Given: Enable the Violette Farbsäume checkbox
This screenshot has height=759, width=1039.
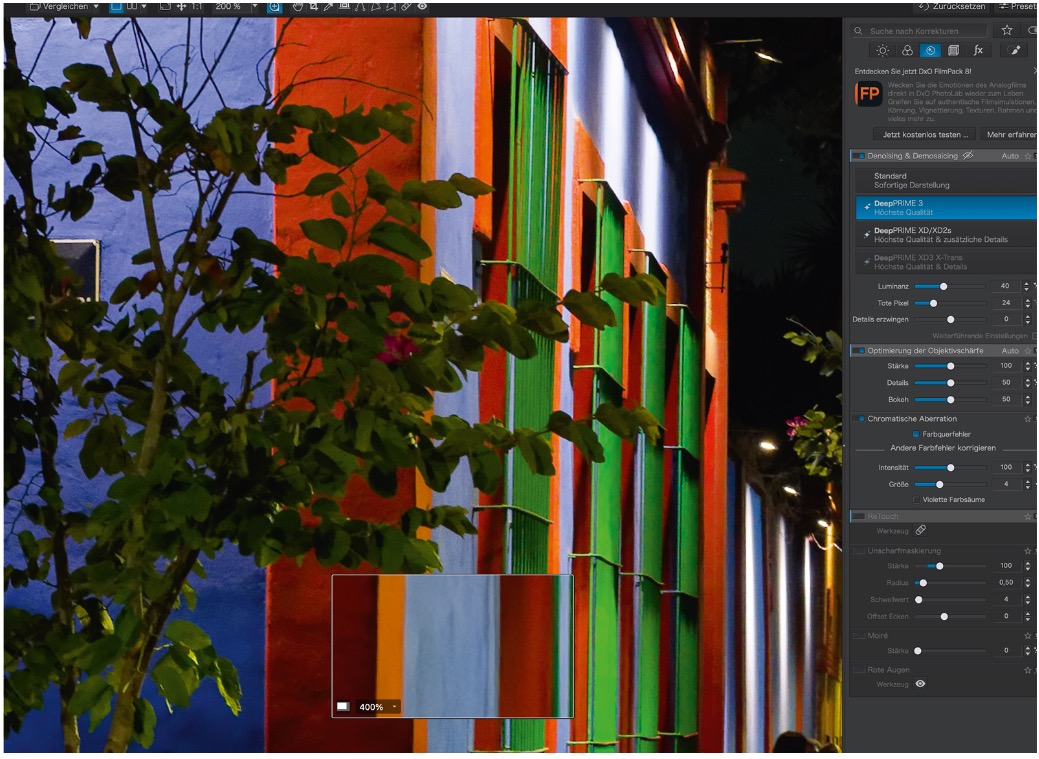Looking at the screenshot, I should 916,500.
